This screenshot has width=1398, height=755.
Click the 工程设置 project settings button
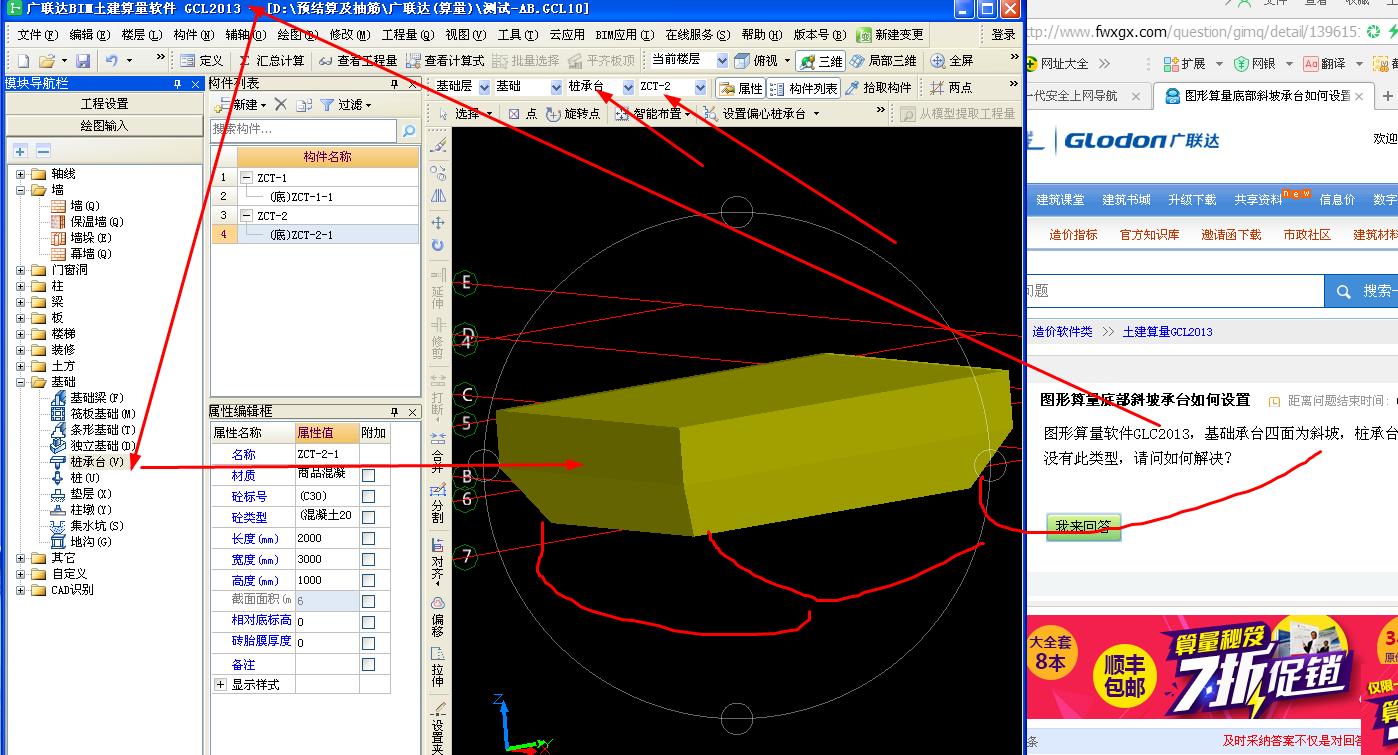(104, 104)
